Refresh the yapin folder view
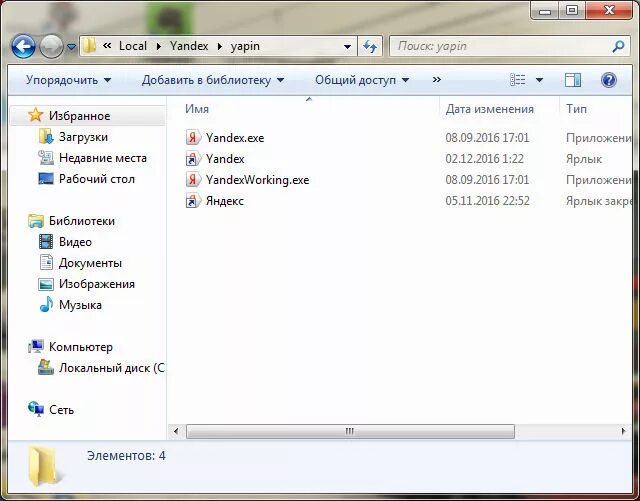 [370, 47]
